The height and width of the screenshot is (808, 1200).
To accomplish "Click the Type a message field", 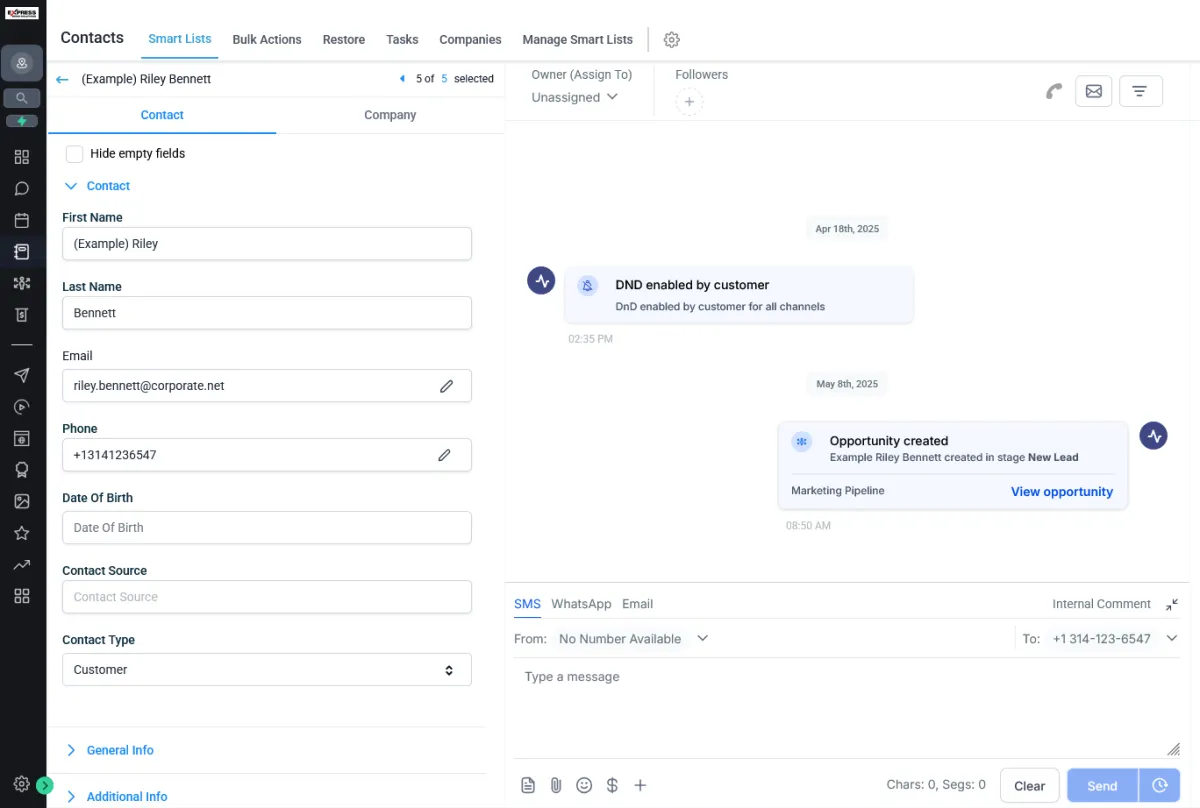I will coord(840,700).
